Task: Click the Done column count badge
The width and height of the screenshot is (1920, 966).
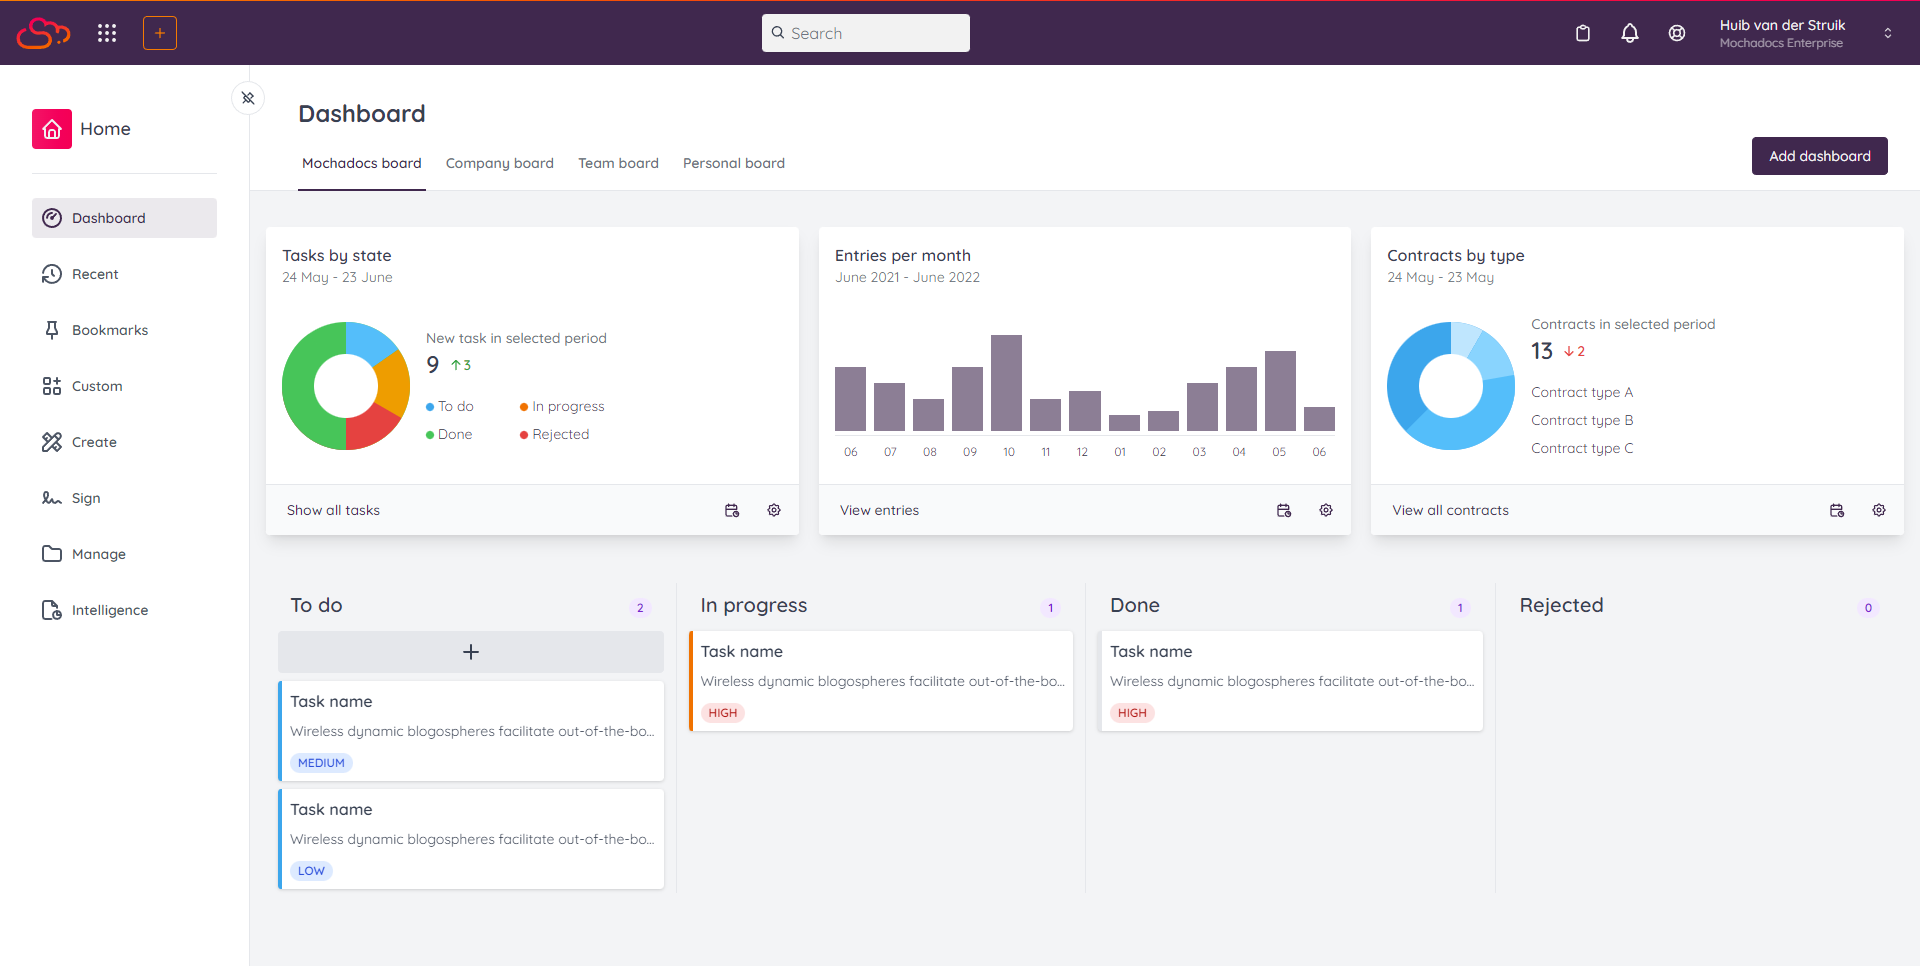Action: tap(1460, 608)
